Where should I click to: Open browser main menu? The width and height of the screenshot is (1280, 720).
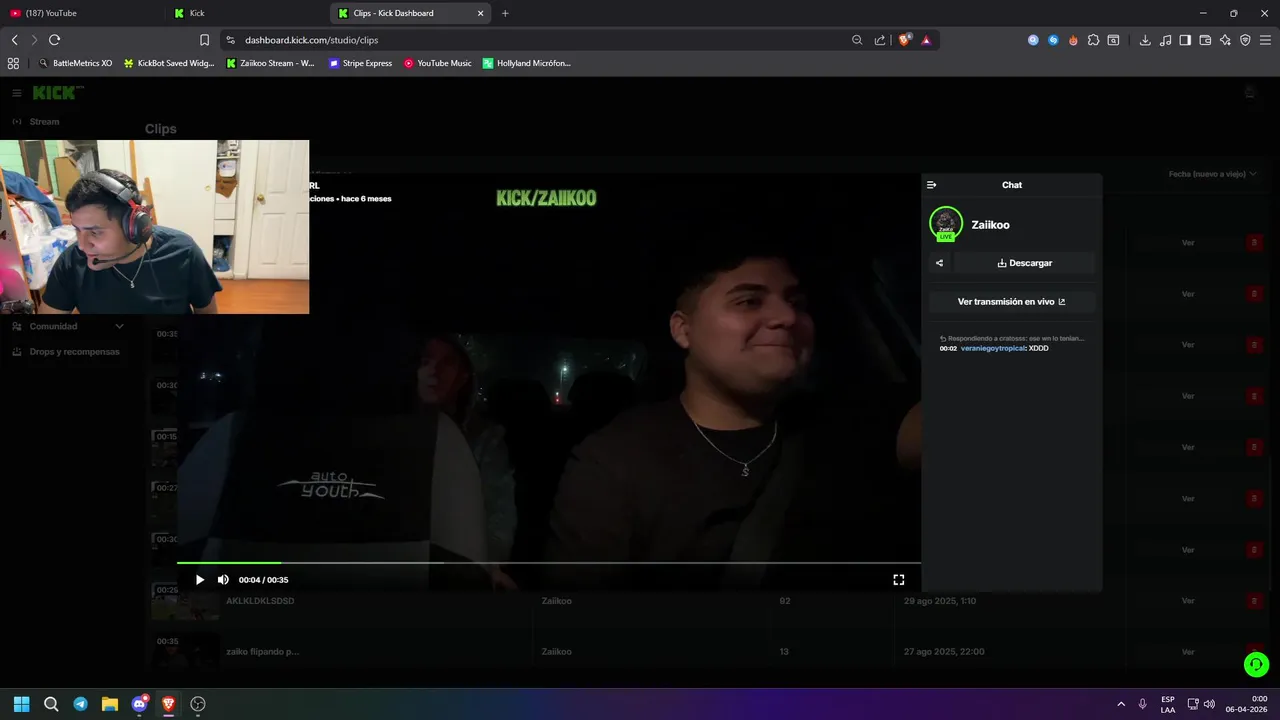point(1265,40)
